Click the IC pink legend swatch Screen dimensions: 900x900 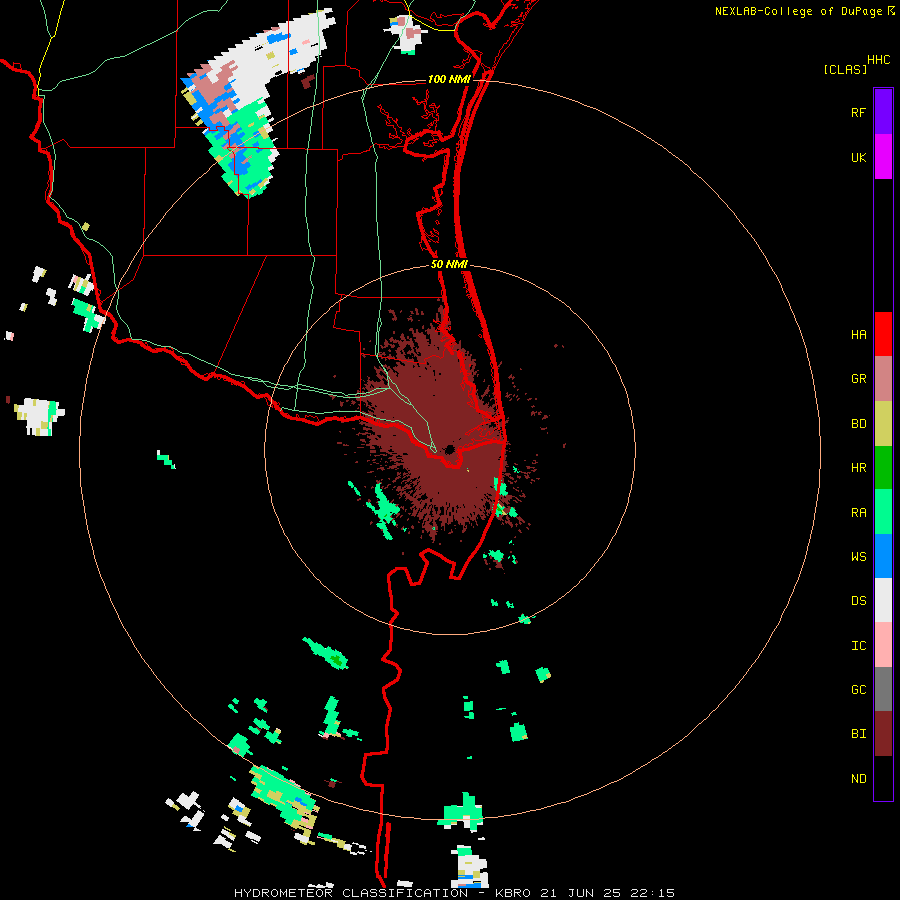coord(883,645)
